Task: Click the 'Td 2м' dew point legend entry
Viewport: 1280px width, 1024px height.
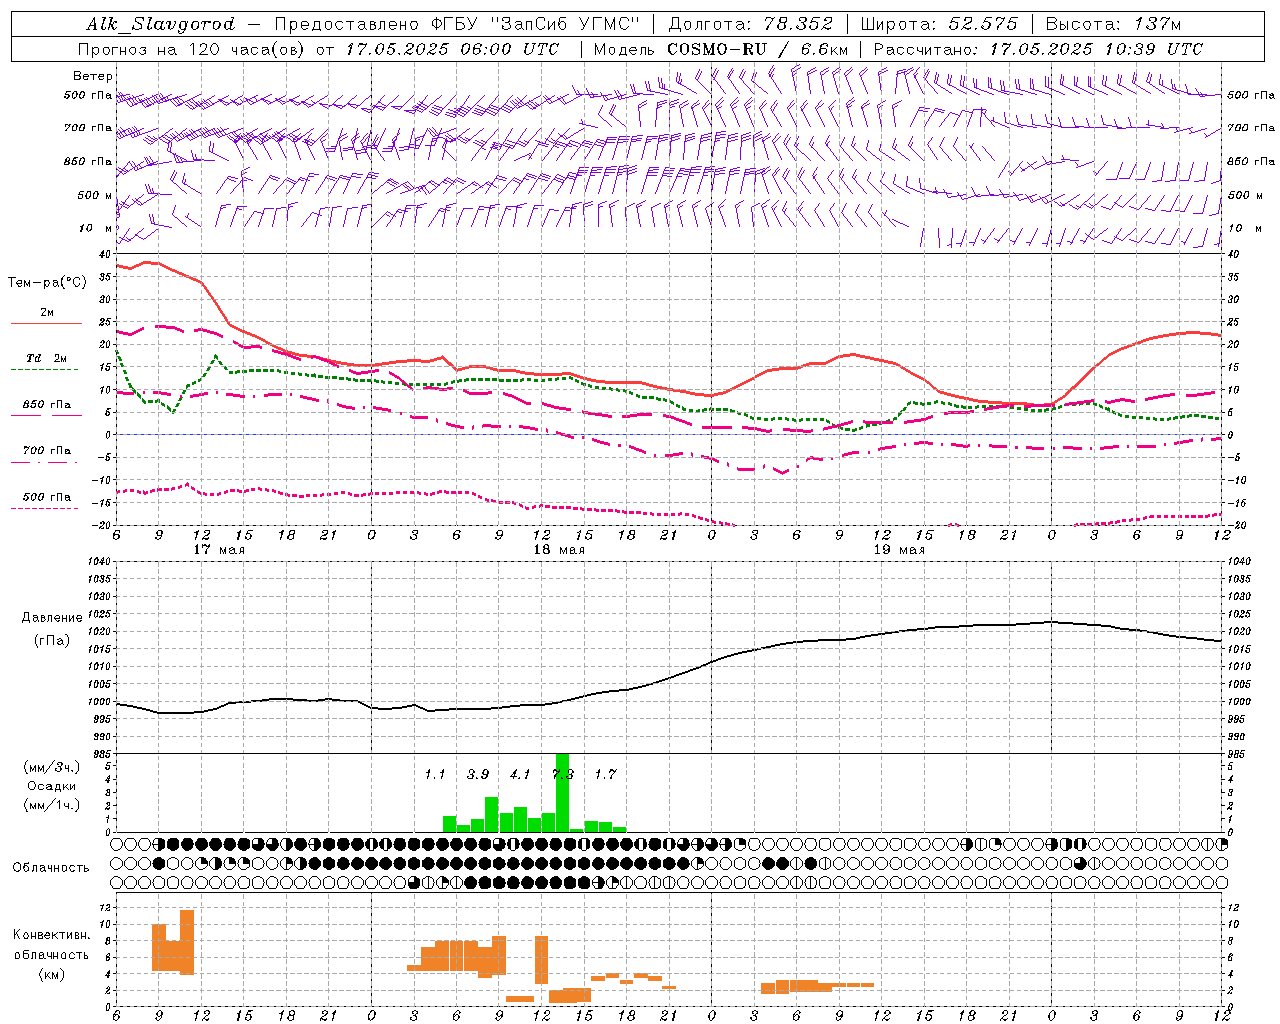Action: pos(47,358)
